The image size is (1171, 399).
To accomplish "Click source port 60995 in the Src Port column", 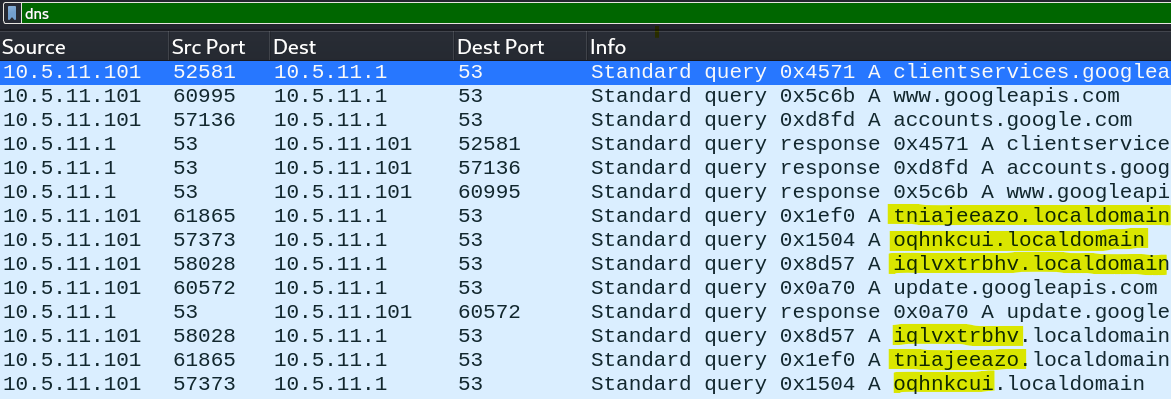I will coord(204,96).
